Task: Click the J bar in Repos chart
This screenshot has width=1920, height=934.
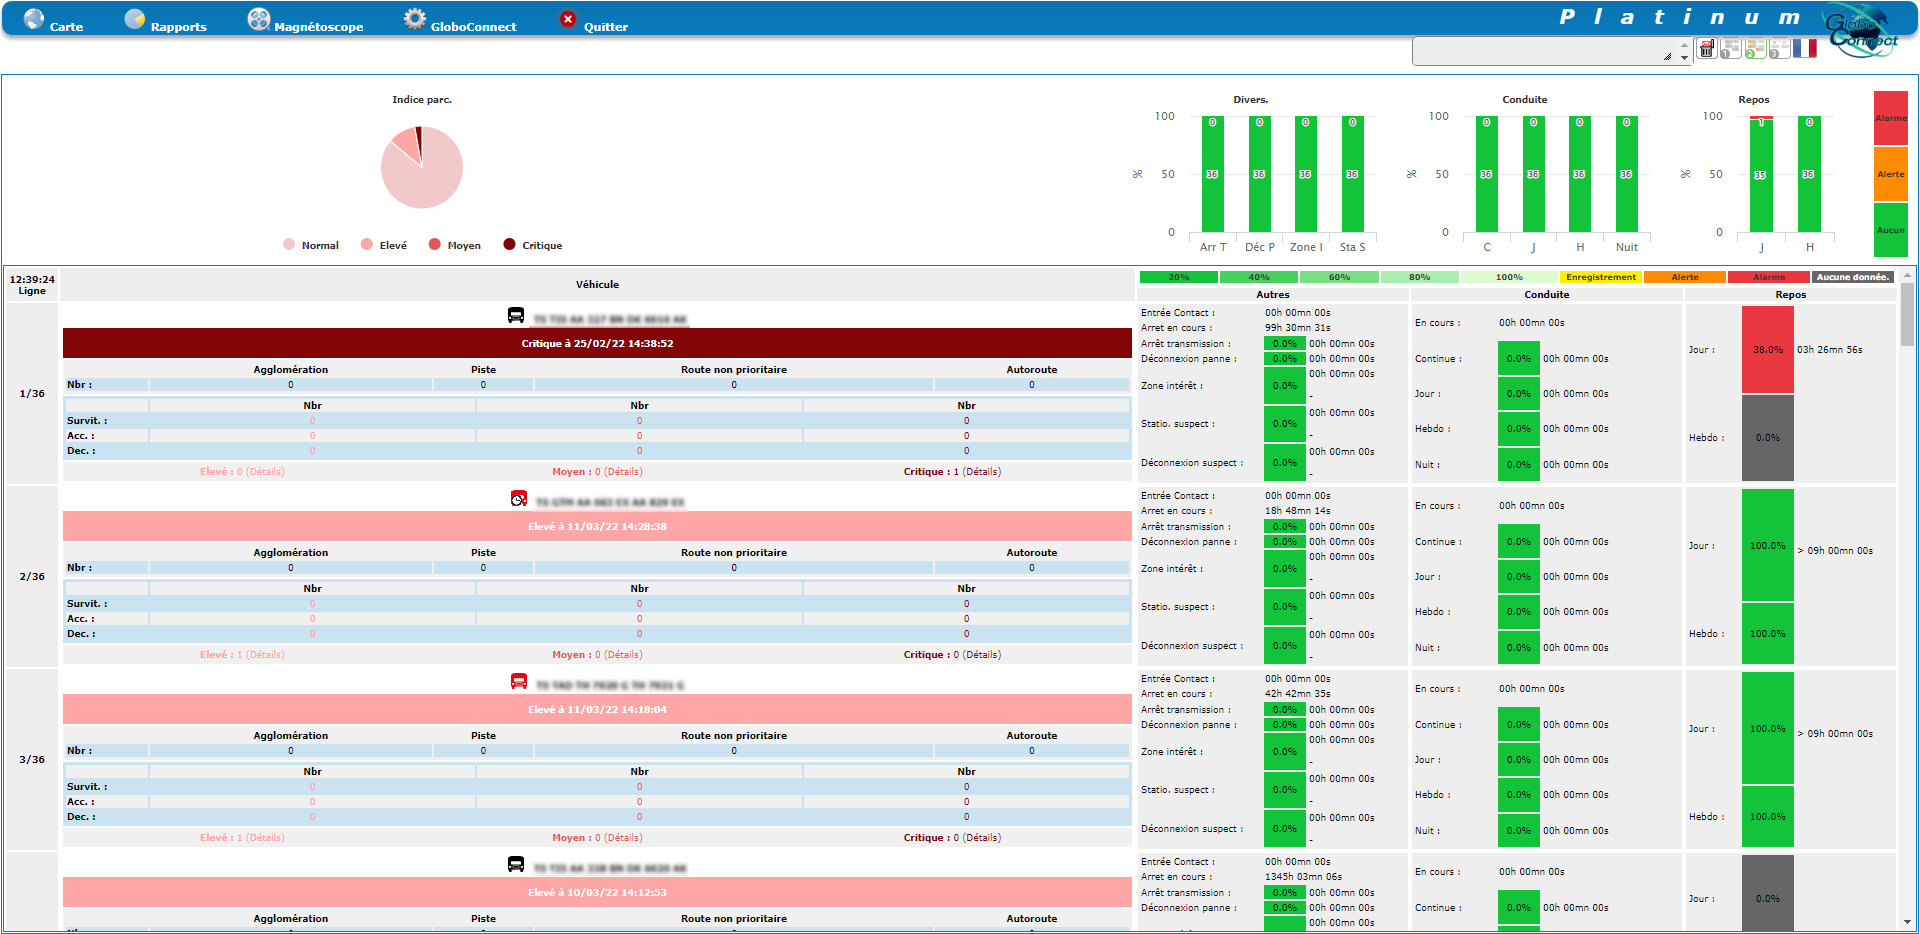Action: click(x=1761, y=174)
